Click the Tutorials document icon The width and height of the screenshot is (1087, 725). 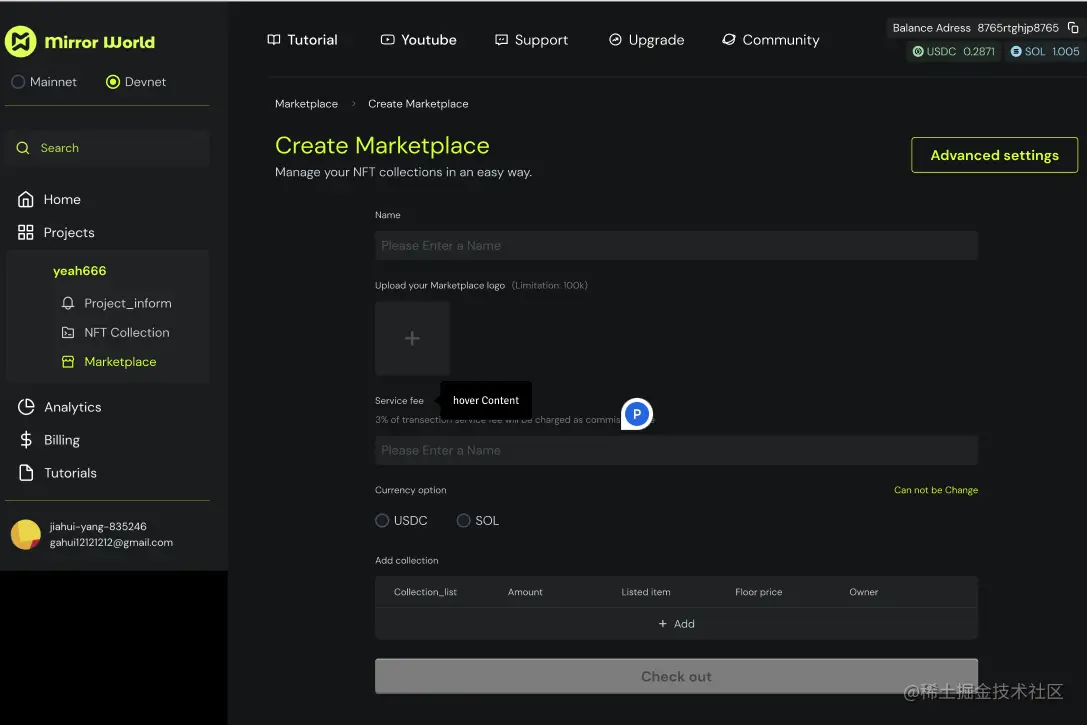click(x=26, y=473)
